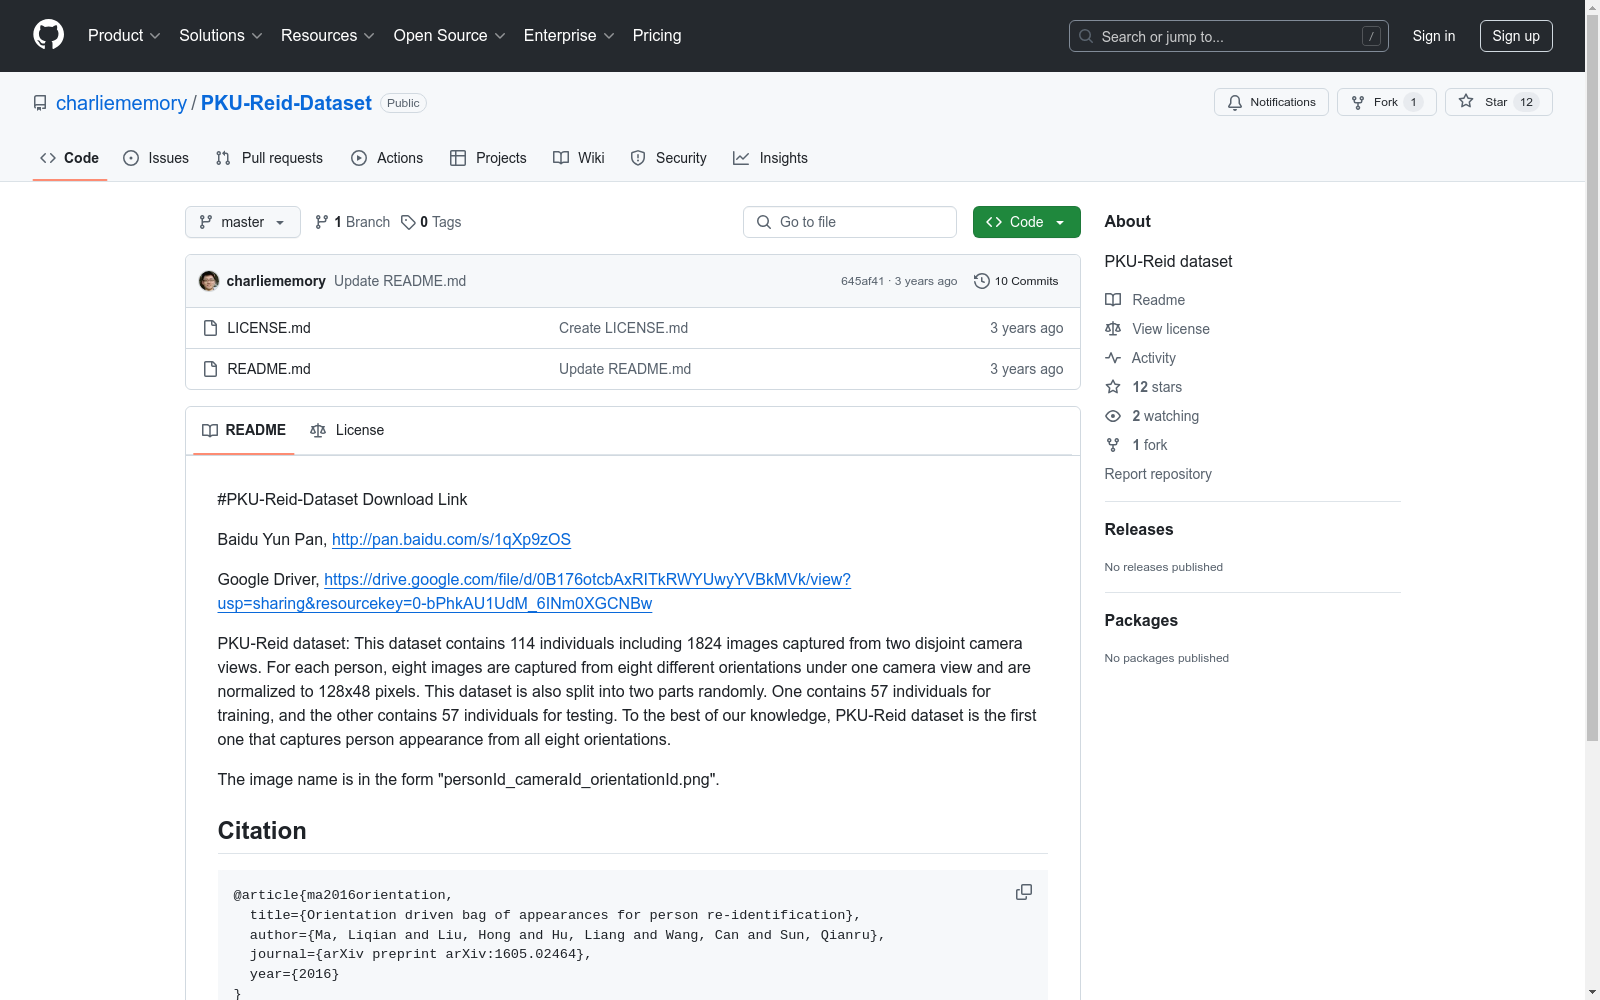Click the branch icon beside 1 Branch
The height and width of the screenshot is (1000, 1600).
click(322, 222)
